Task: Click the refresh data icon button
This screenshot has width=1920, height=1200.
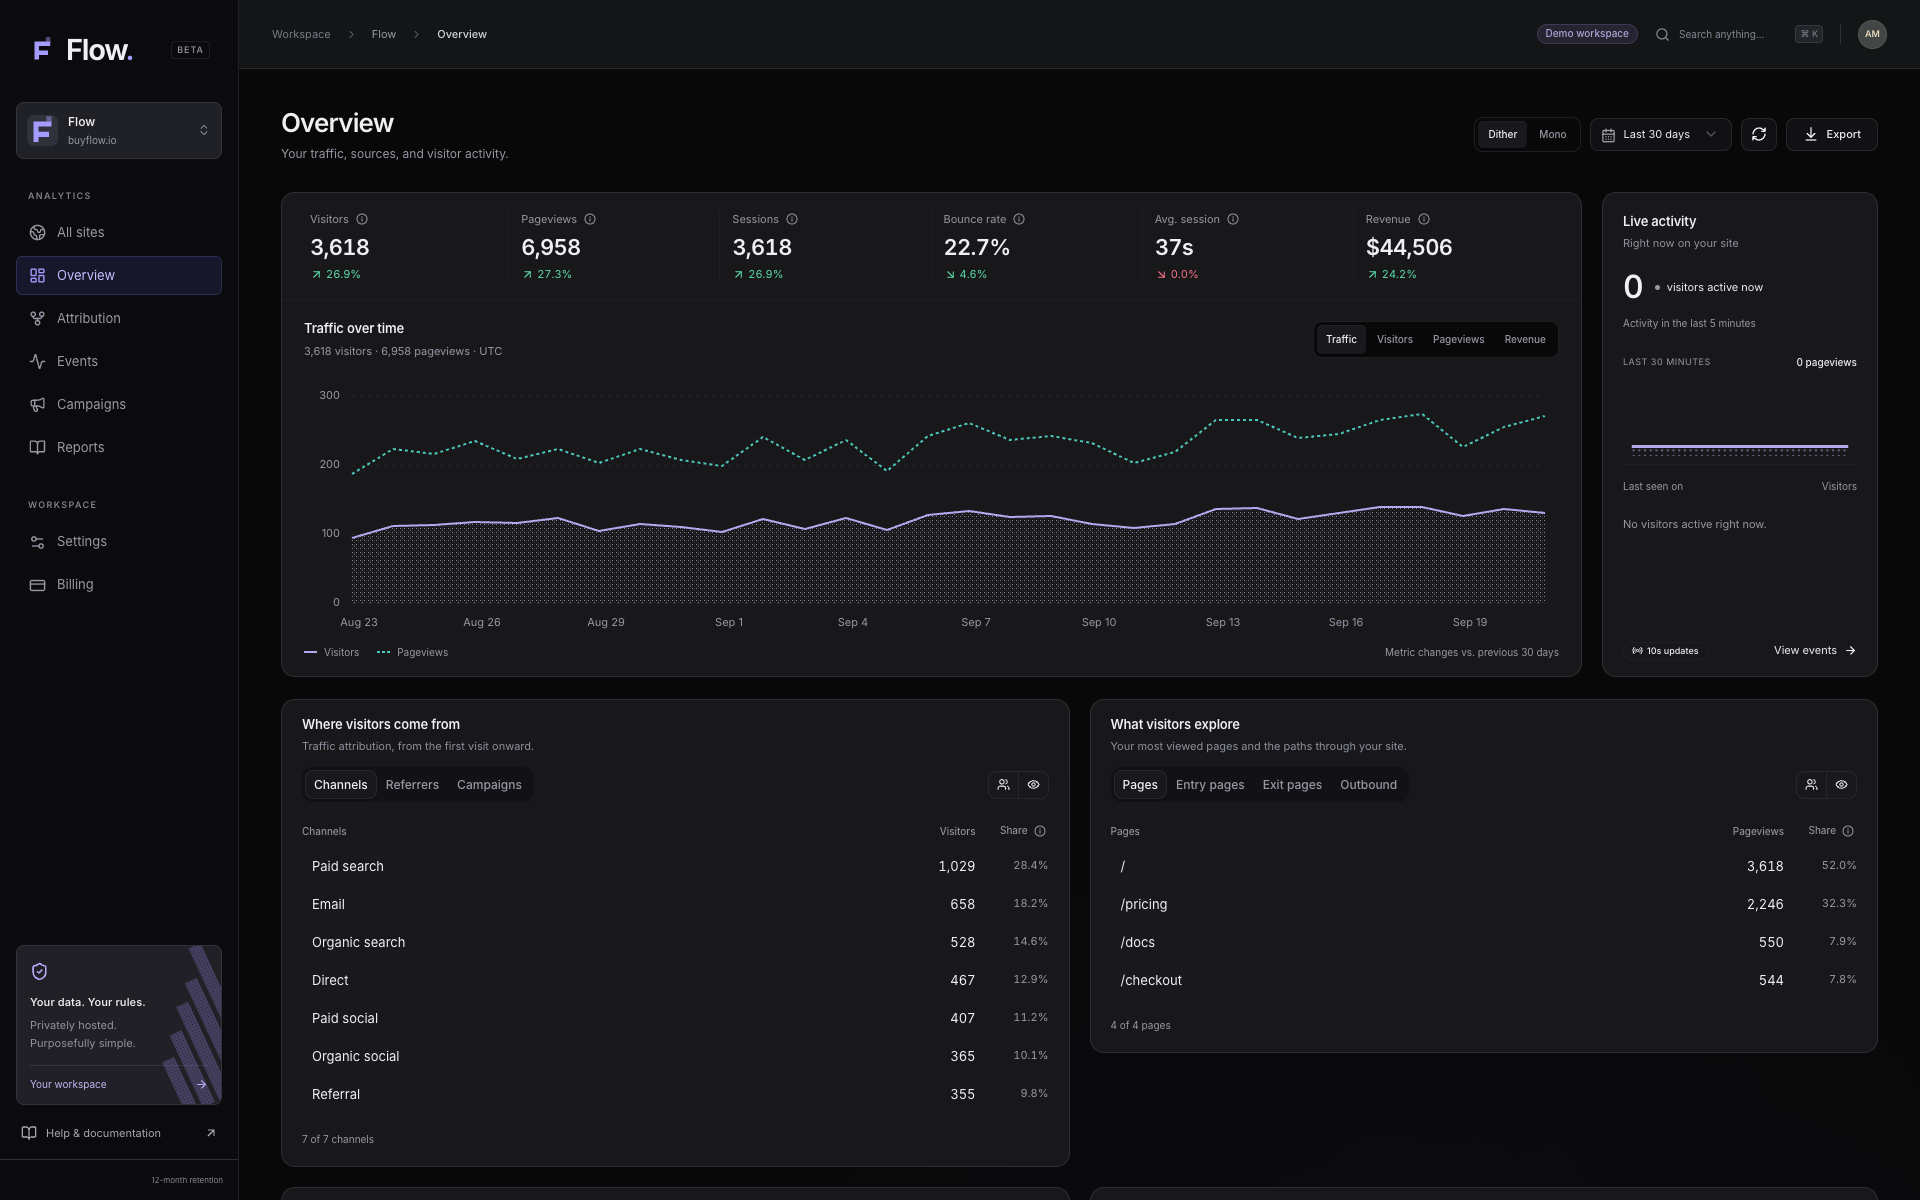Action: [x=1758, y=134]
